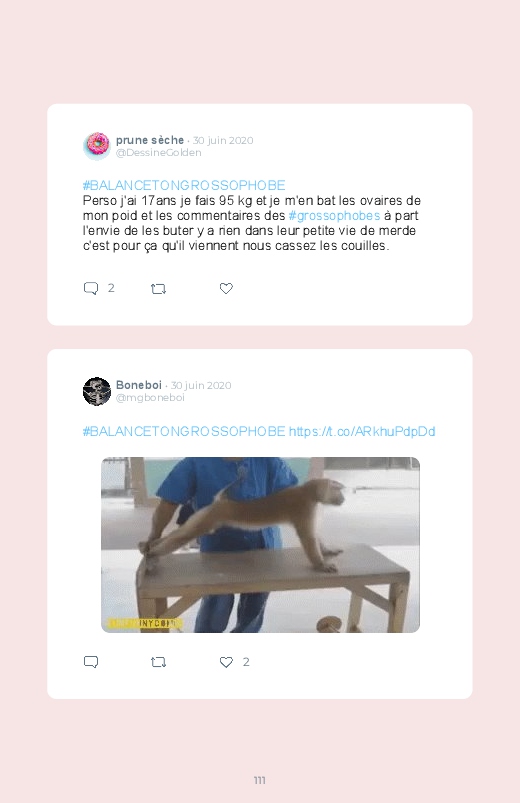Click first tweet's 30 juin 2020 date
Viewport: 520px width, 803px height.
click(x=223, y=140)
